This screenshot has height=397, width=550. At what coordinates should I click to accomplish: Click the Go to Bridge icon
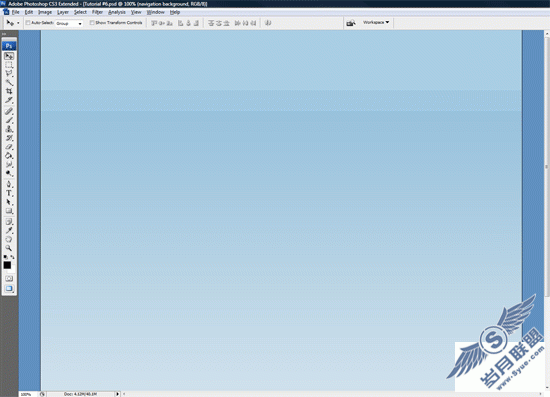coord(351,23)
